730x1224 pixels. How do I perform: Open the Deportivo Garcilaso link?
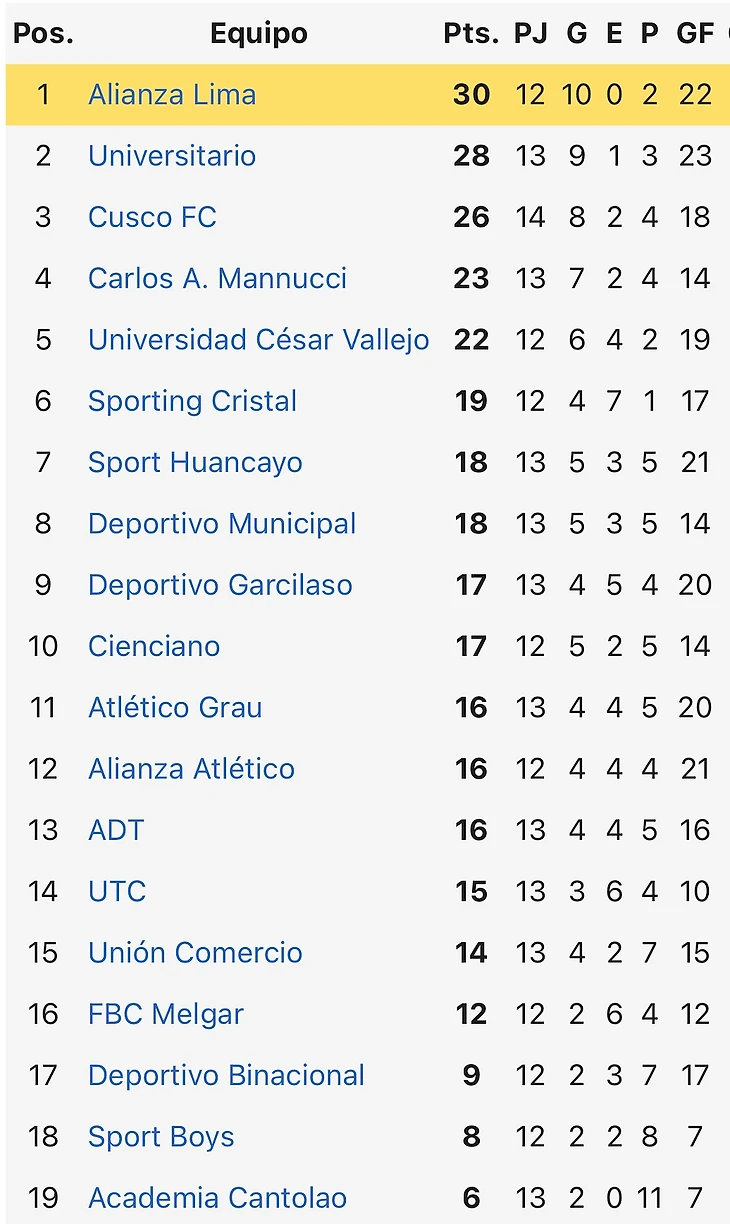pos(220,585)
